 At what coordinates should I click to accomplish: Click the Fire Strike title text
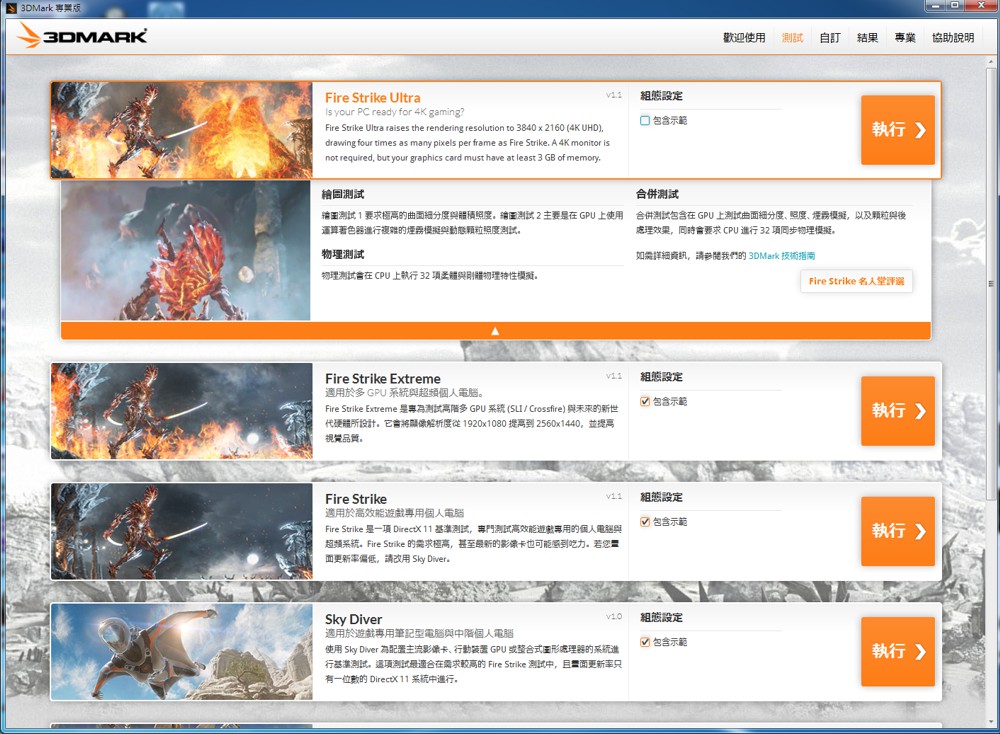[x=356, y=499]
